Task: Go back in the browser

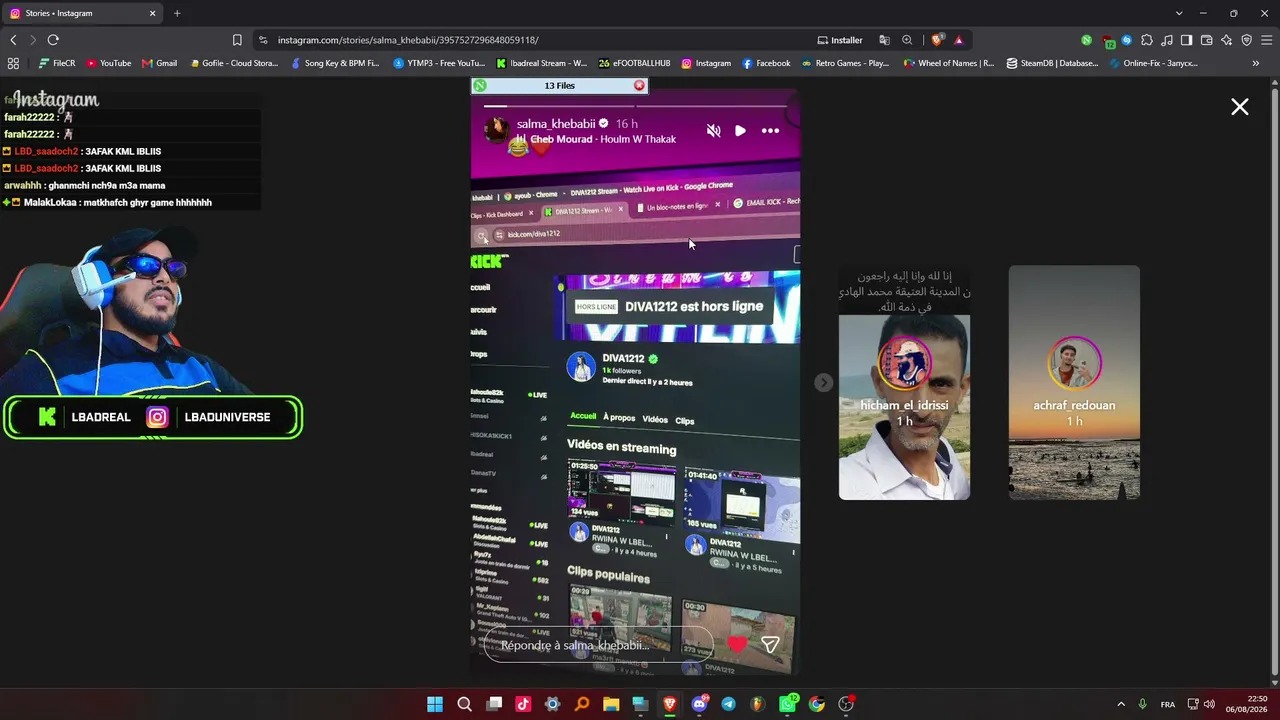Action: (13, 40)
